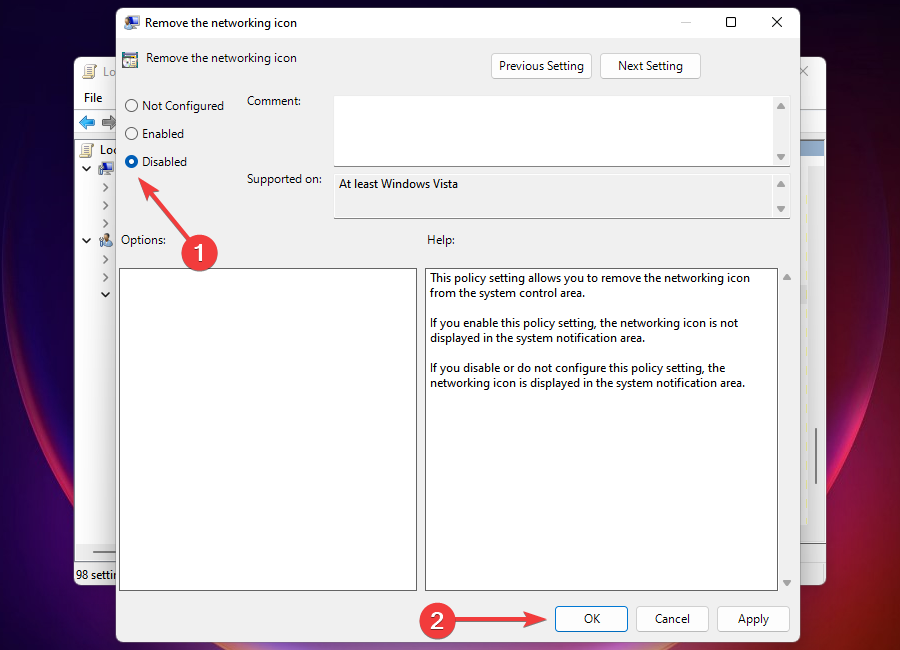This screenshot has width=900, height=650.
Task: Select the Enabled radio button
Action: point(130,133)
